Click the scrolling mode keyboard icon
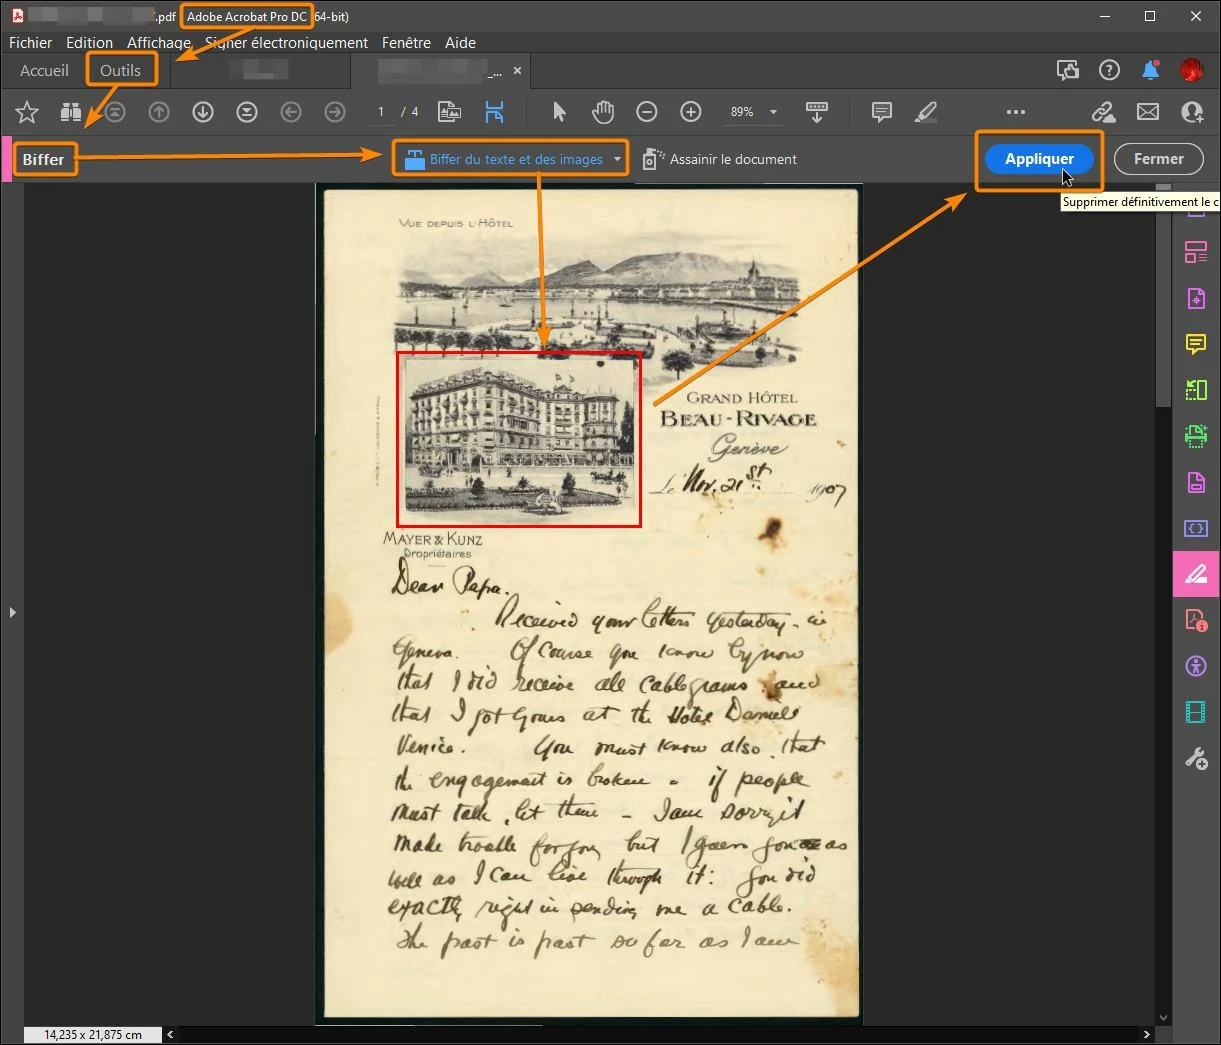Screen dimensions: 1221x1045 (817, 112)
